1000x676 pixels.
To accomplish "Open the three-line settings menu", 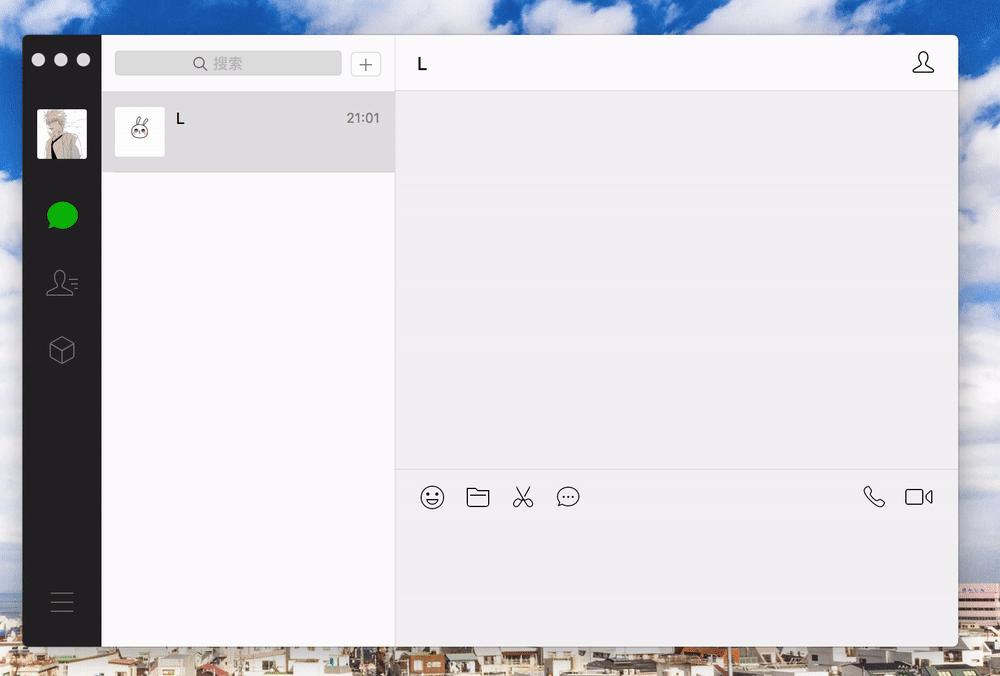I will (62, 602).
